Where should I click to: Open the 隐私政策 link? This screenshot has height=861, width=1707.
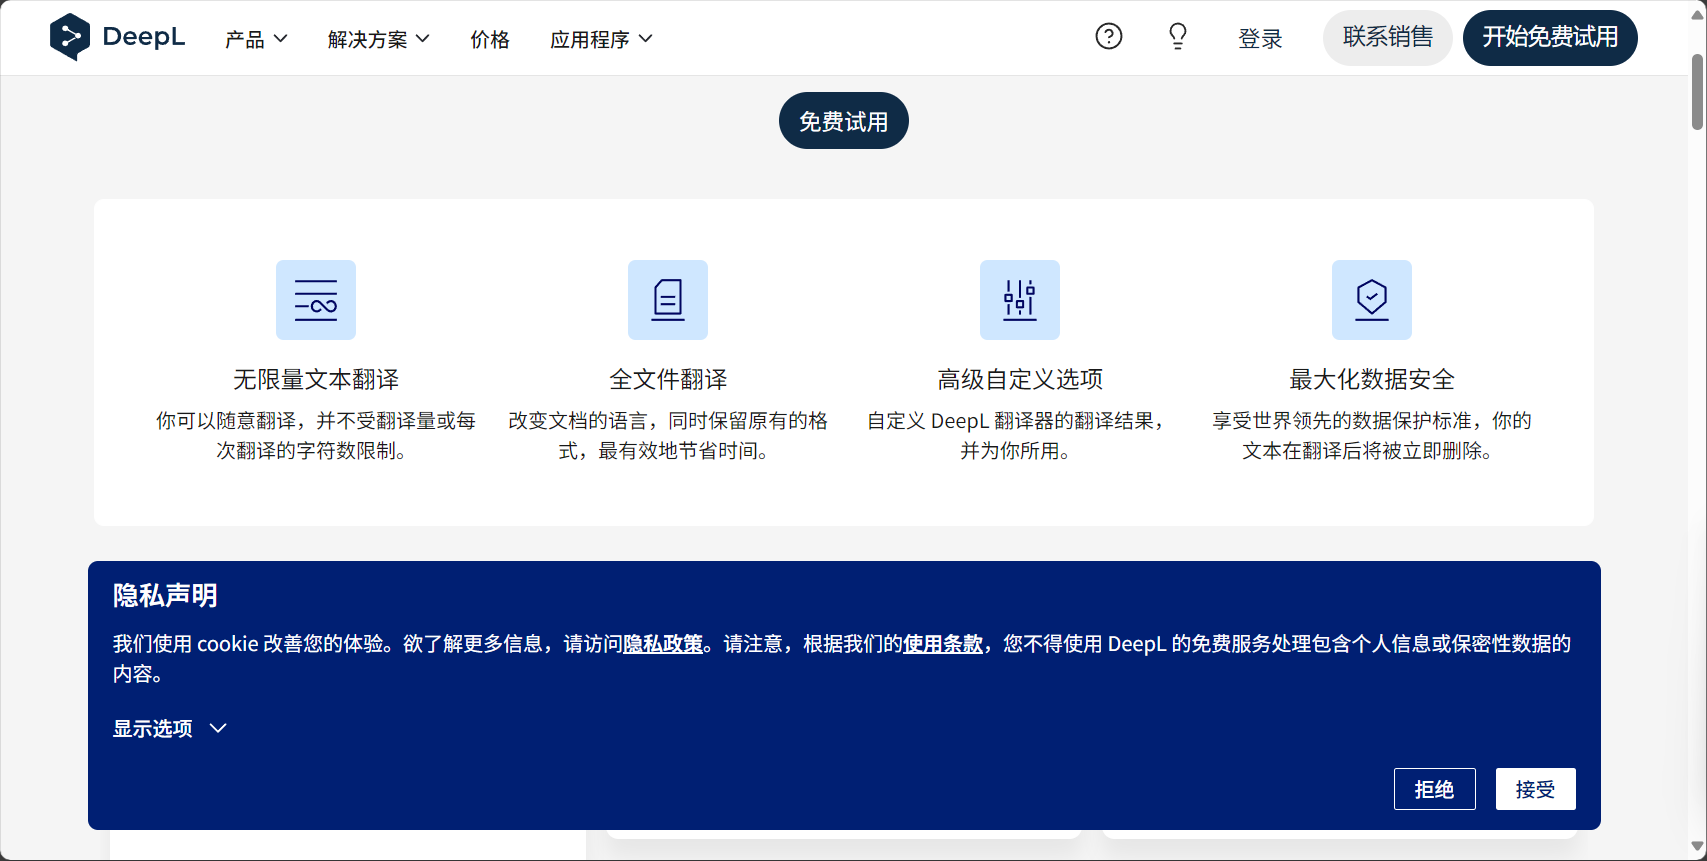[663, 644]
